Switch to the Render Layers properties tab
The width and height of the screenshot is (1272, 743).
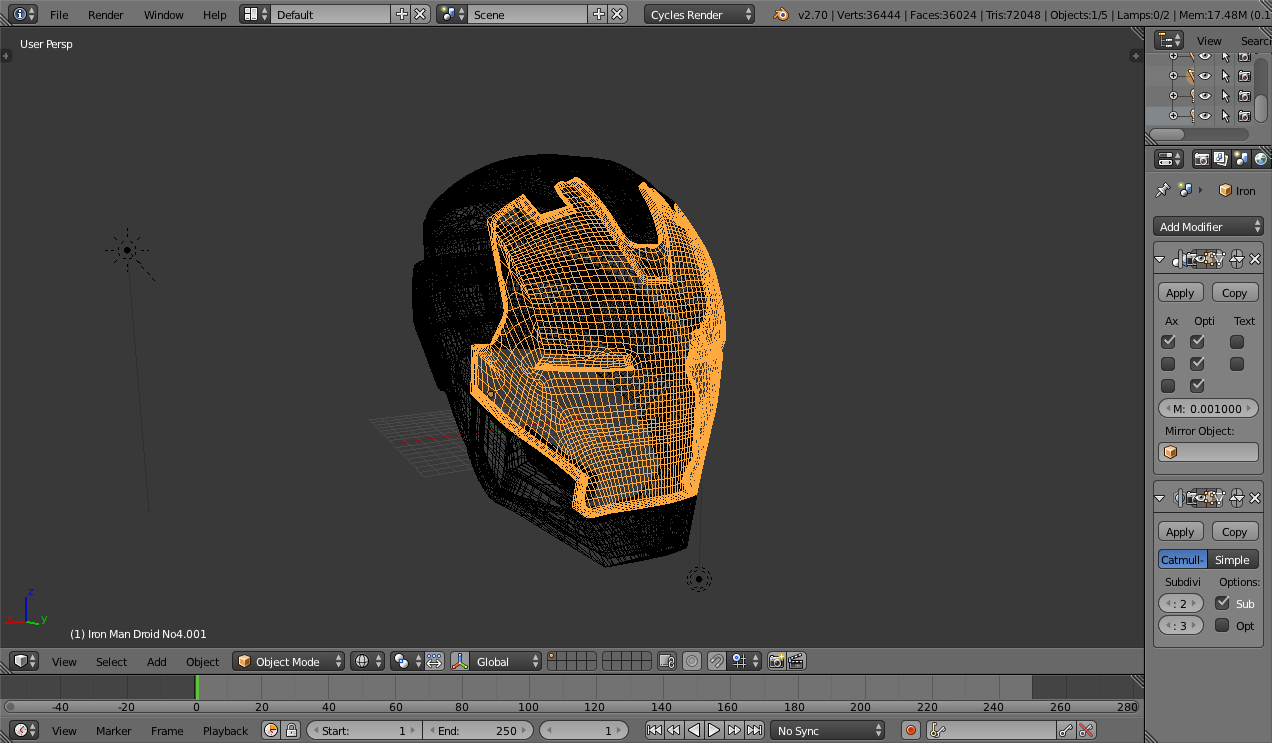tap(1221, 159)
